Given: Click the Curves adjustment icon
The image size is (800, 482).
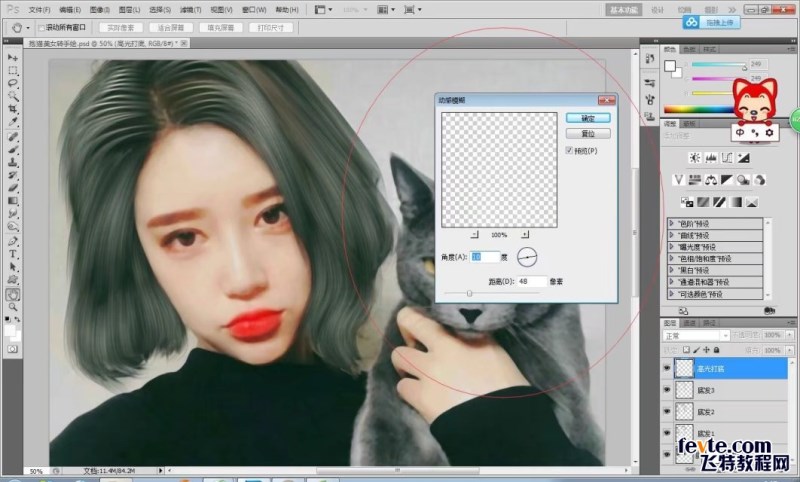Looking at the screenshot, I should pos(725,158).
